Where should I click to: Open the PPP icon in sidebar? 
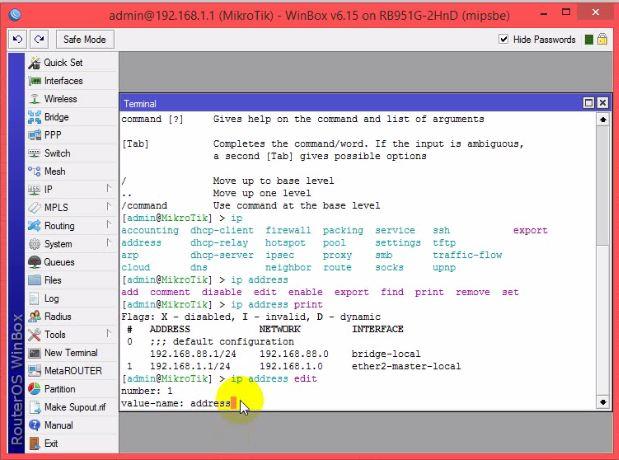(34, 135)
